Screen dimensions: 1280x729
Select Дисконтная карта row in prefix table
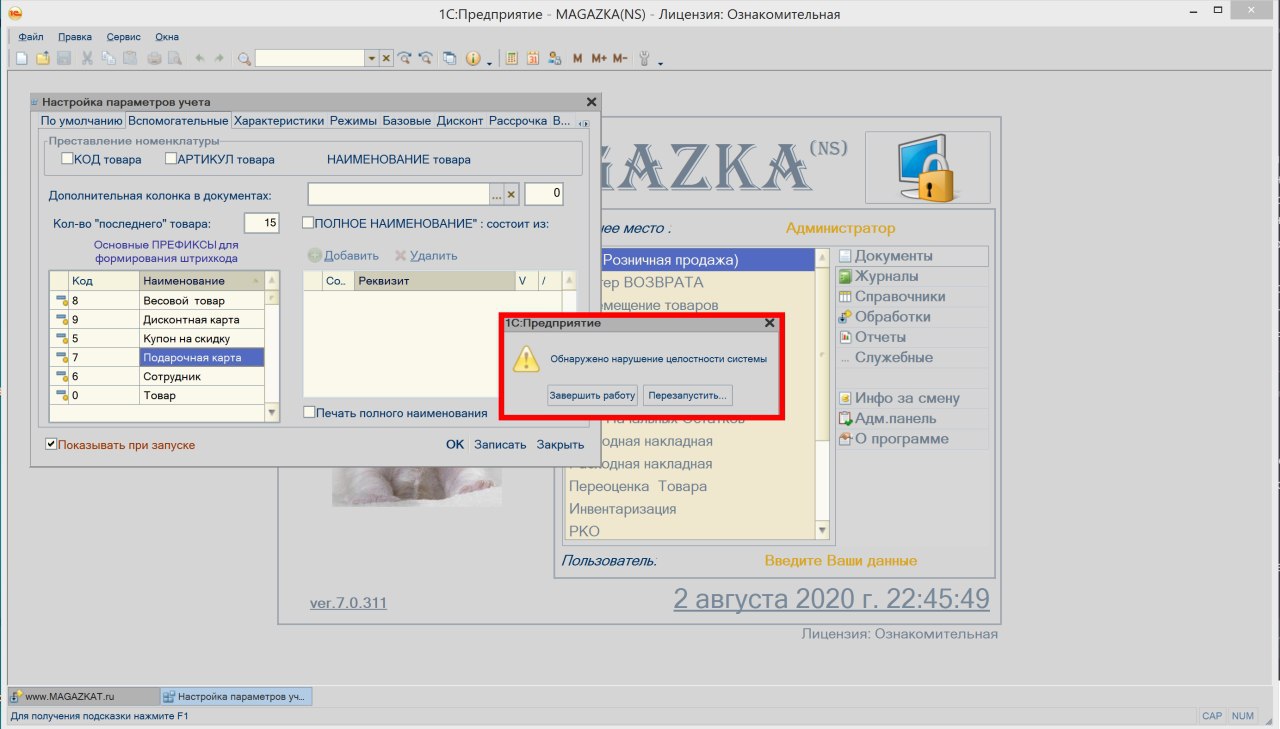(157, 319)
